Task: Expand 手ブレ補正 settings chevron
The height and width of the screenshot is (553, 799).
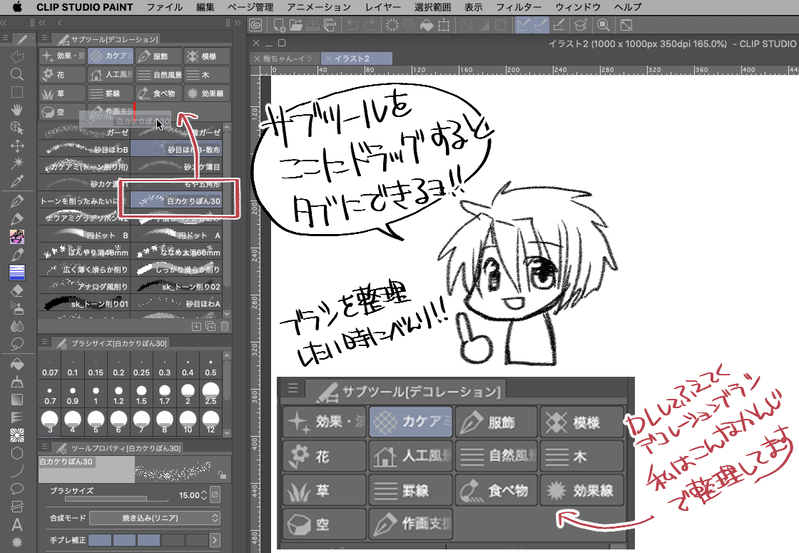Action: [215, 540]
